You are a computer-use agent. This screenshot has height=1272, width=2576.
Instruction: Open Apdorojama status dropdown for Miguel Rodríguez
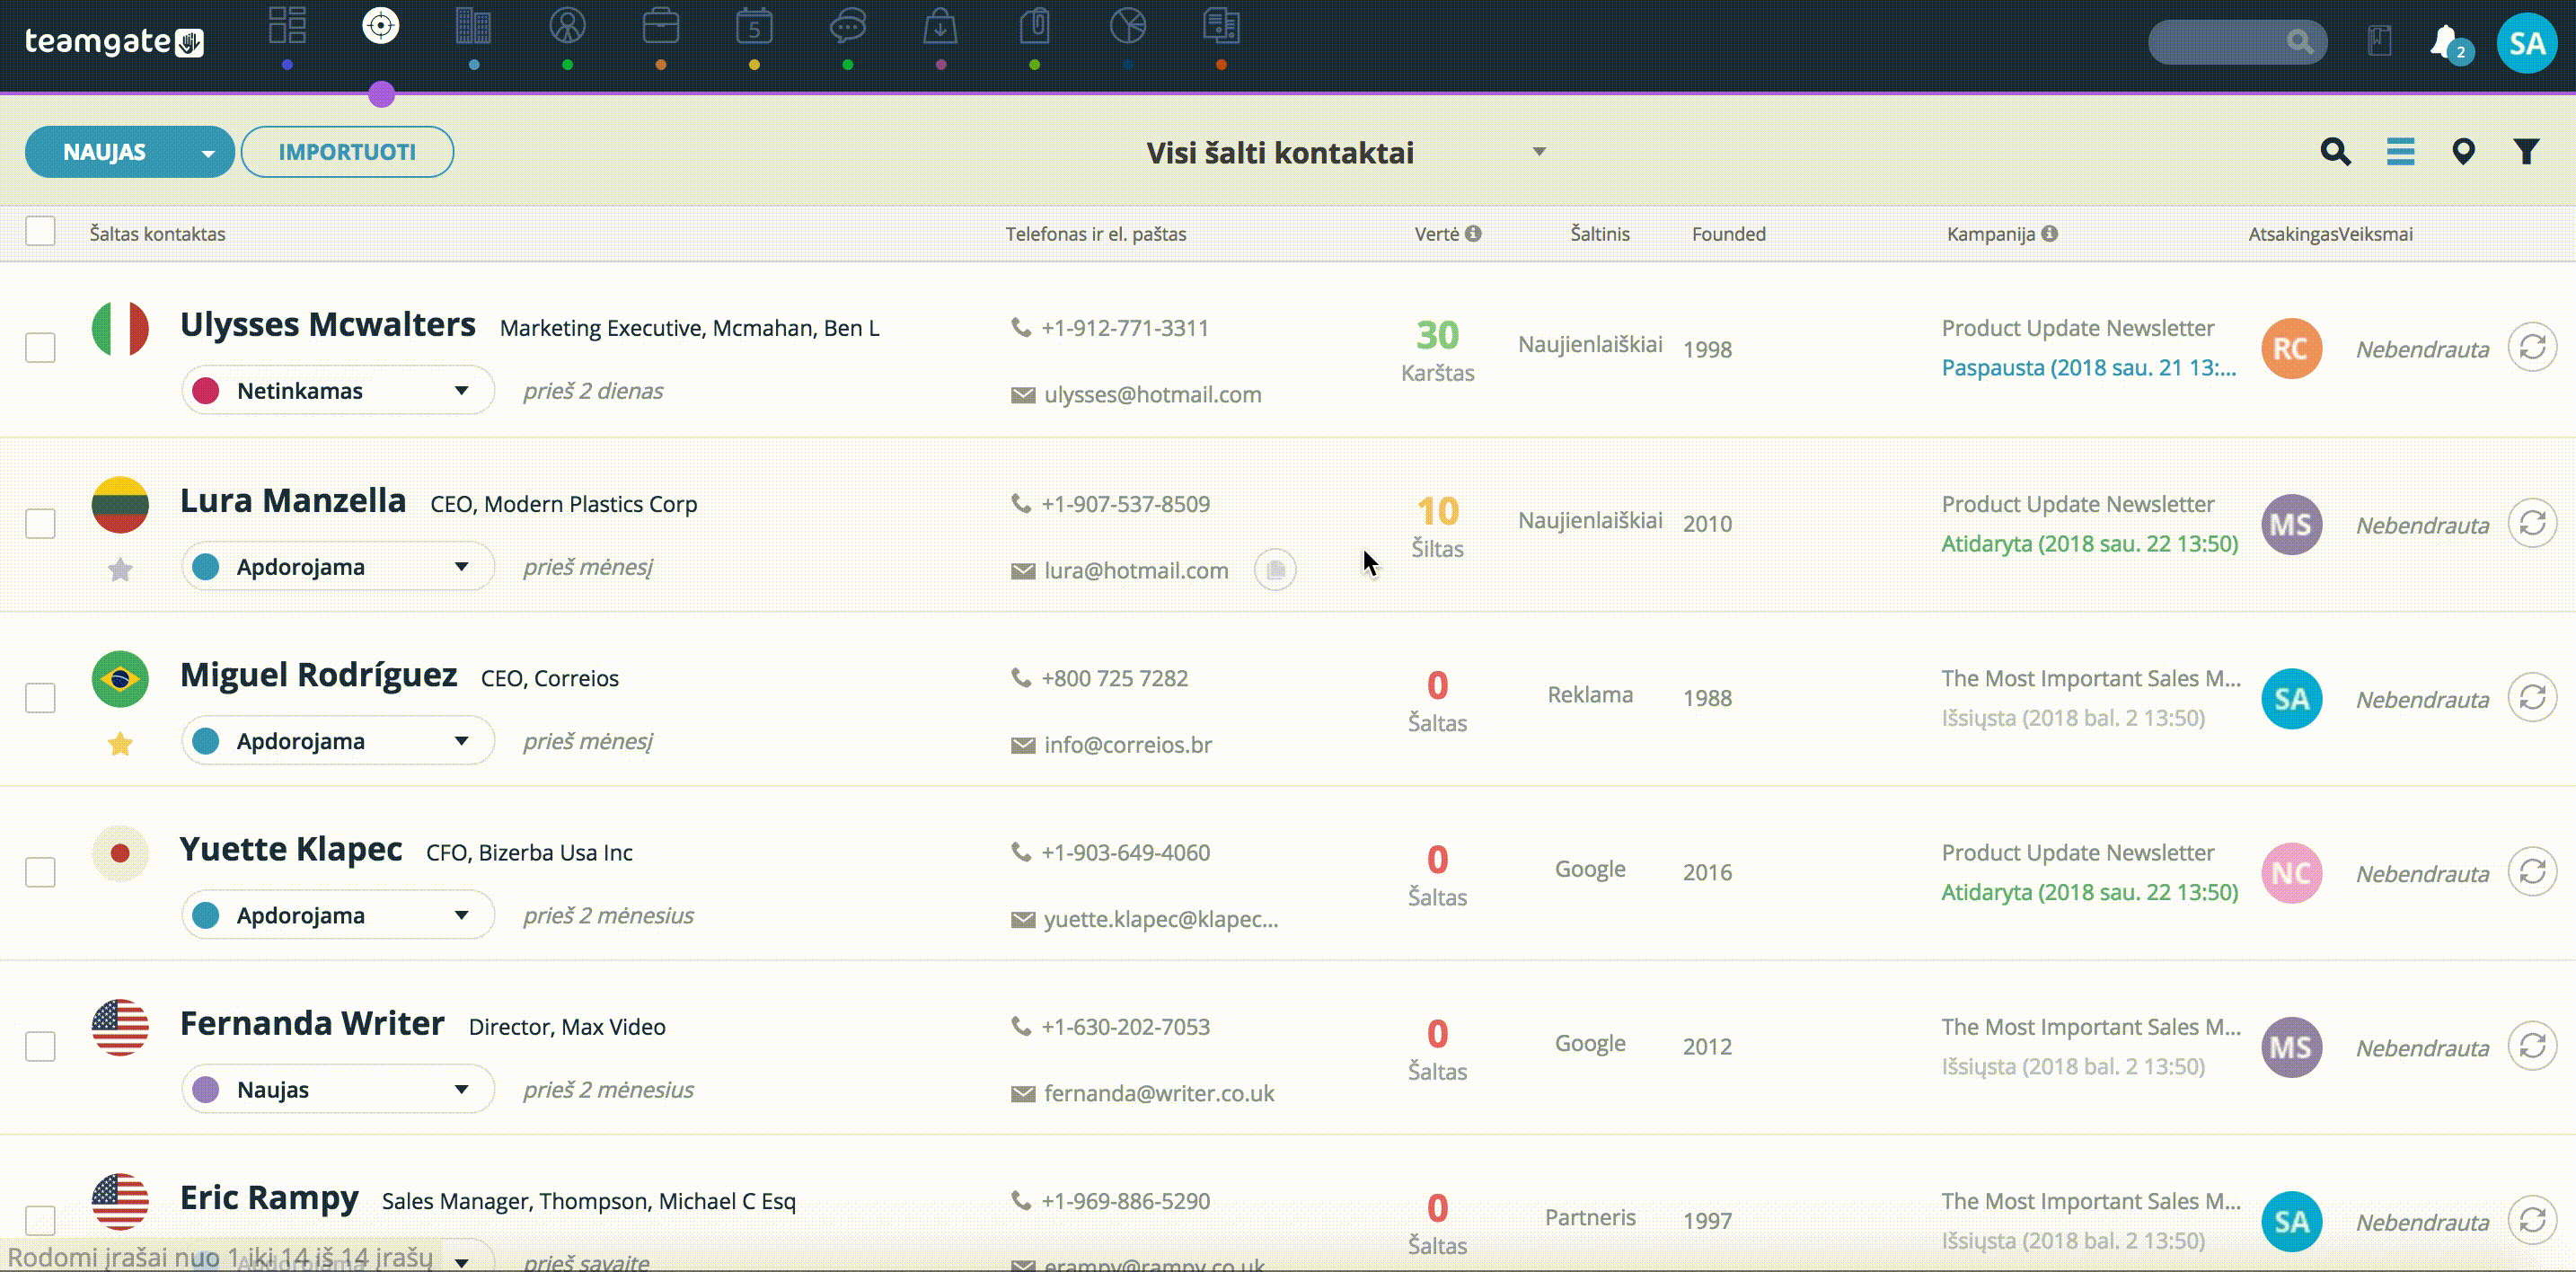[338, 740]
